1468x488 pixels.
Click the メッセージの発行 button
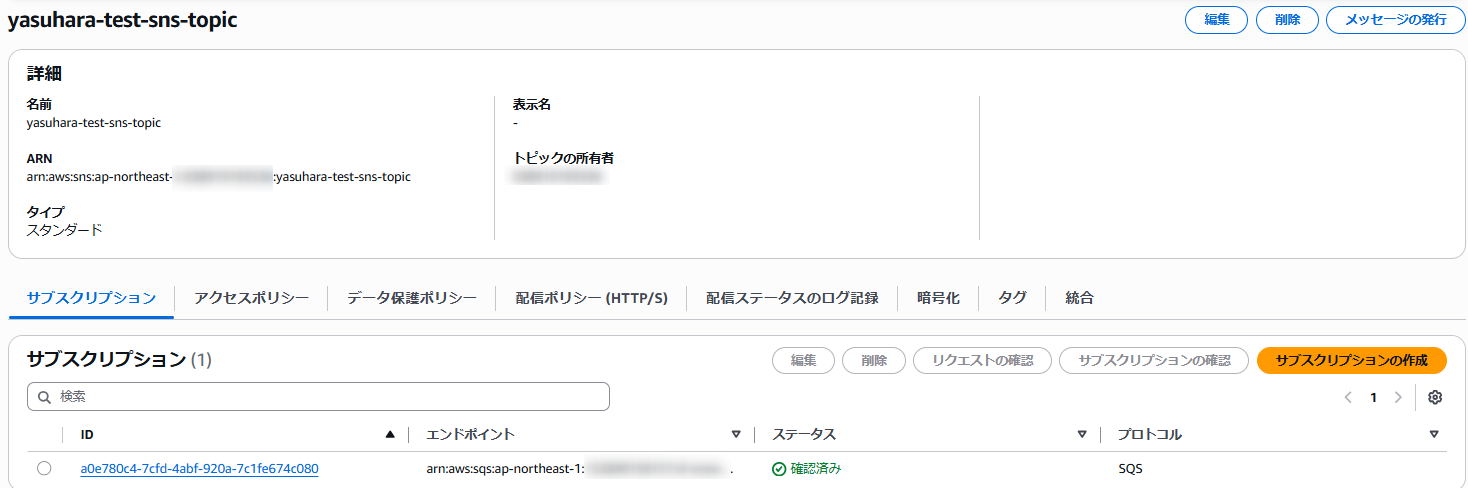1396,20
